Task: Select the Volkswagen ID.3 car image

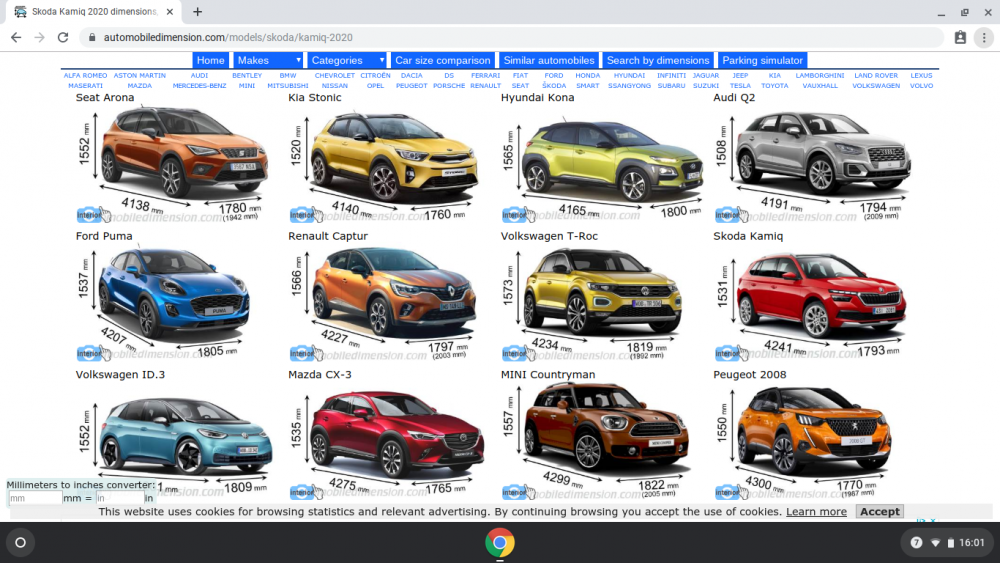Action: click(x=186, y=437)
